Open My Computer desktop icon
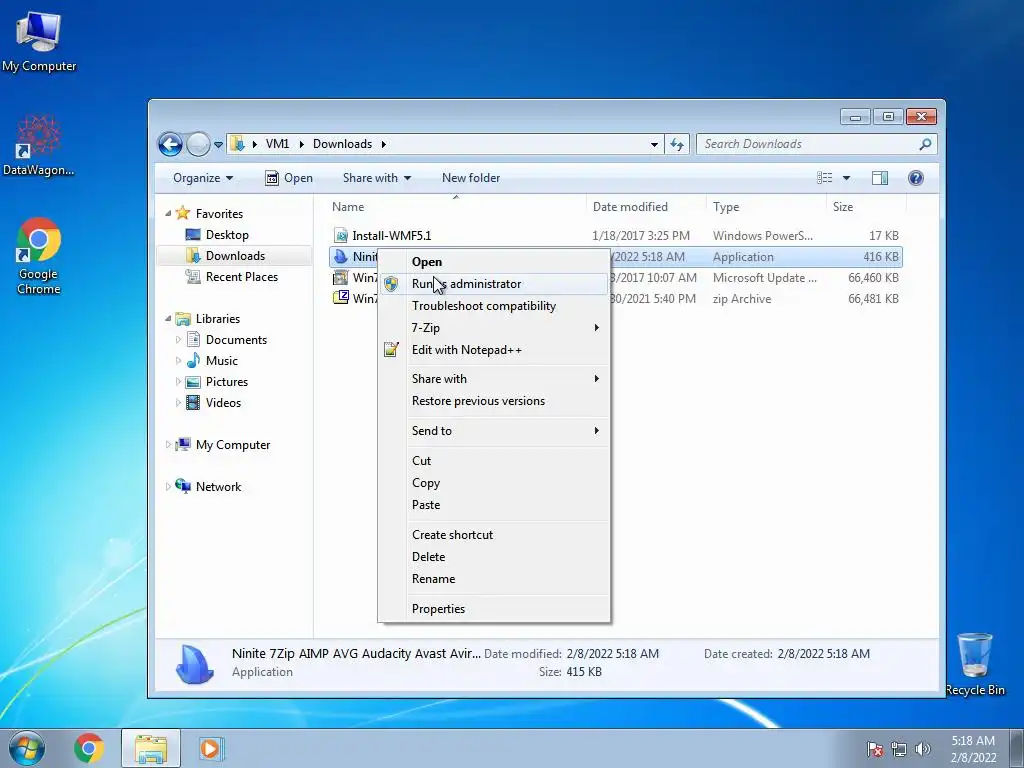This screenshot has height=768, width=1024. click(39, 41)
